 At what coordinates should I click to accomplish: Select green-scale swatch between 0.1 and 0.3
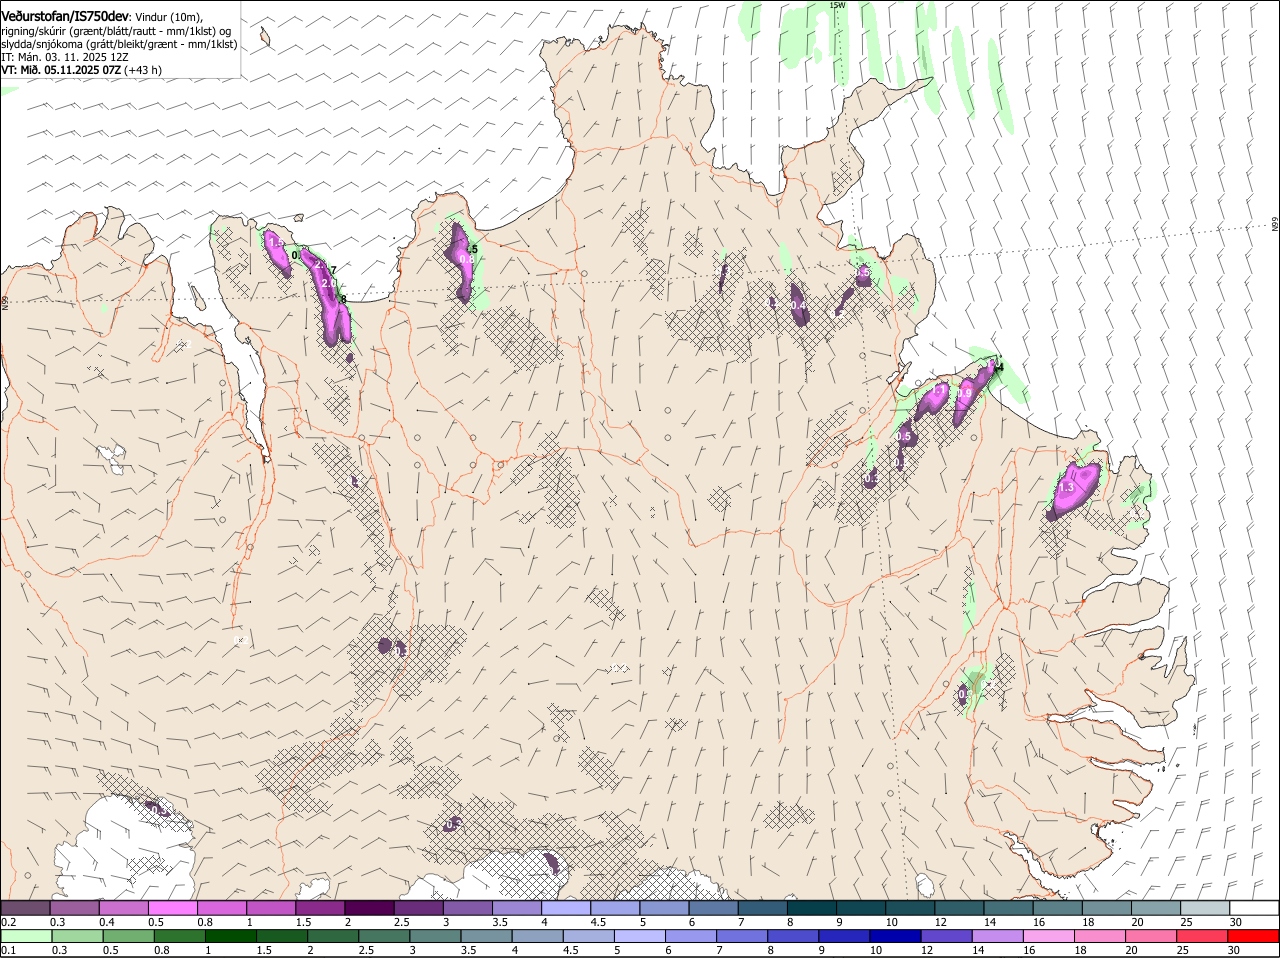[x=26, y=937]
